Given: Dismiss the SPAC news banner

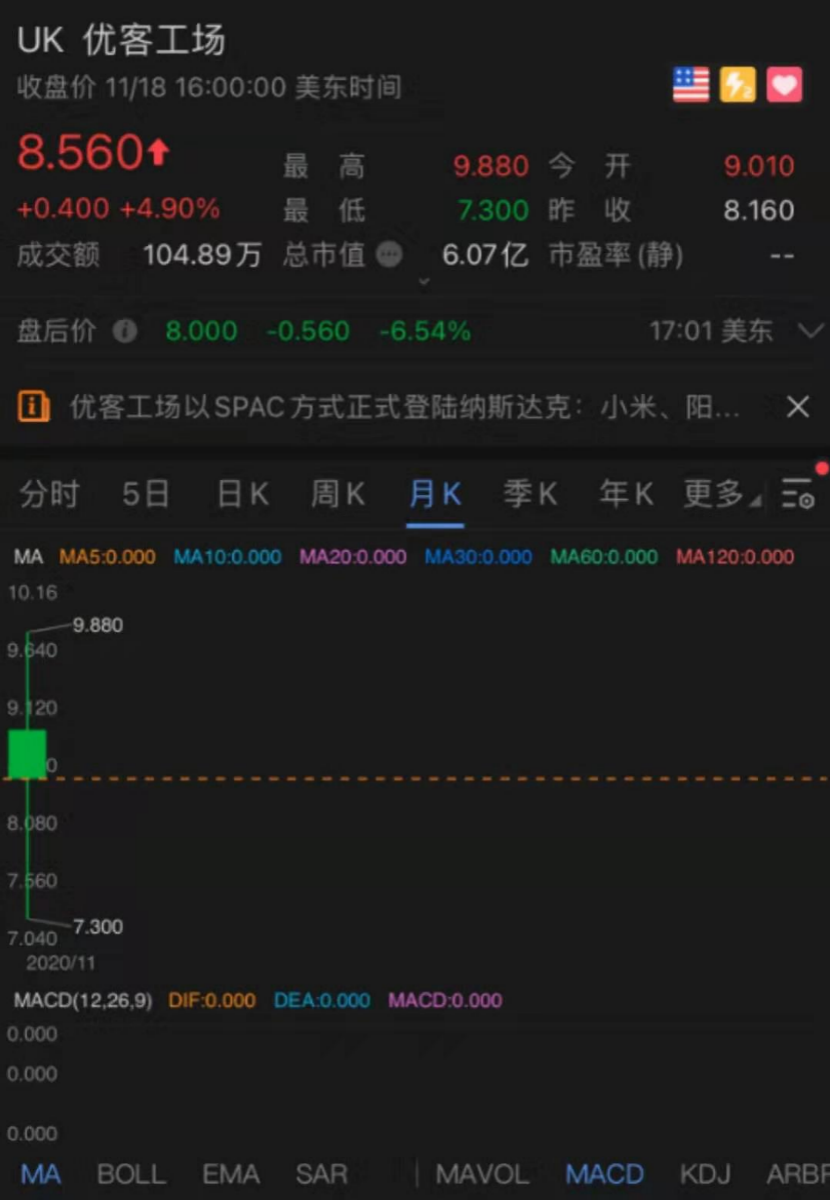Looking at the screenshot, I should (x=797, y=406).
